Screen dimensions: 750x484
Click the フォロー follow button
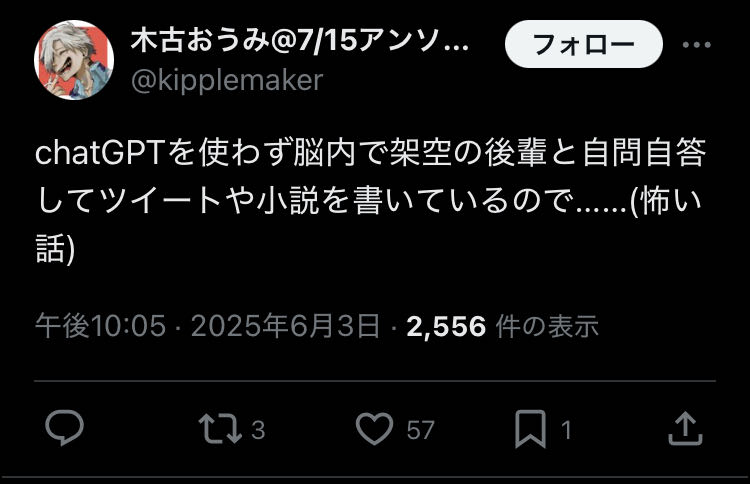pyautogui.click(x=584, y=44)
